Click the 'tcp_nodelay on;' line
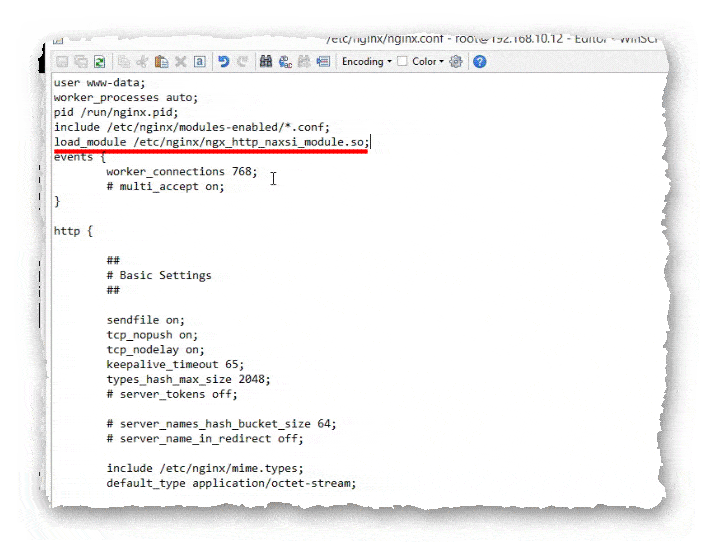 click(x=155, y=350)
